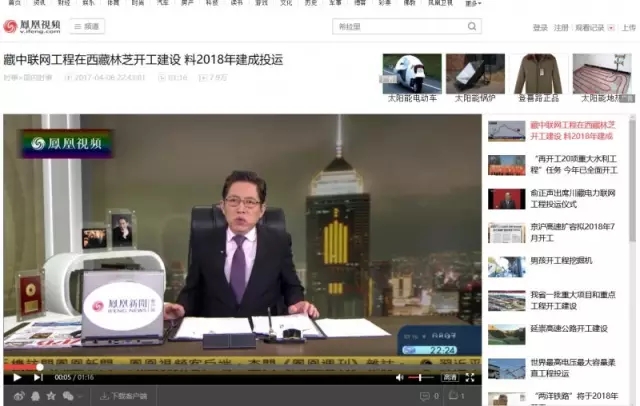640x406 pixels.
Task: Open the 观看记录 watch history link
Action: pyautogui.click(x=589, y=28)
